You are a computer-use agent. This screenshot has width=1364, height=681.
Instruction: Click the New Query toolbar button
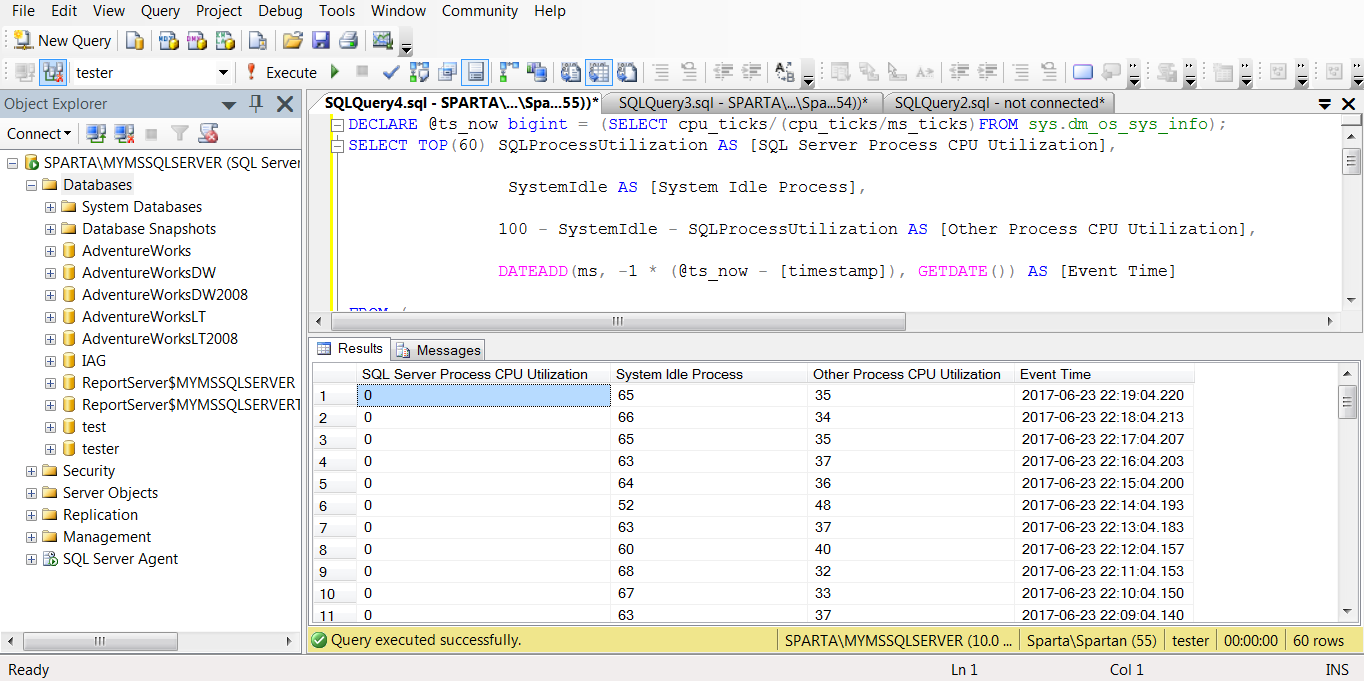coord(62,41)
